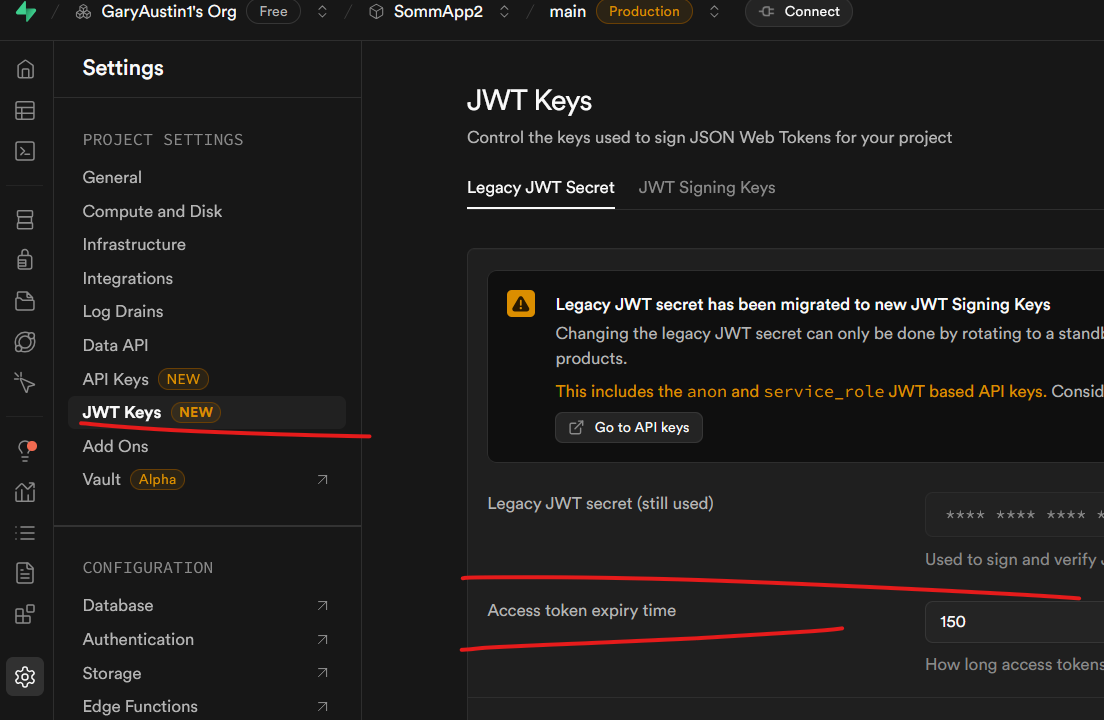This screenshot has height=720, width=1104.
Task: Open Project Home icon in sidebar
Action: (x=25, y=69)
